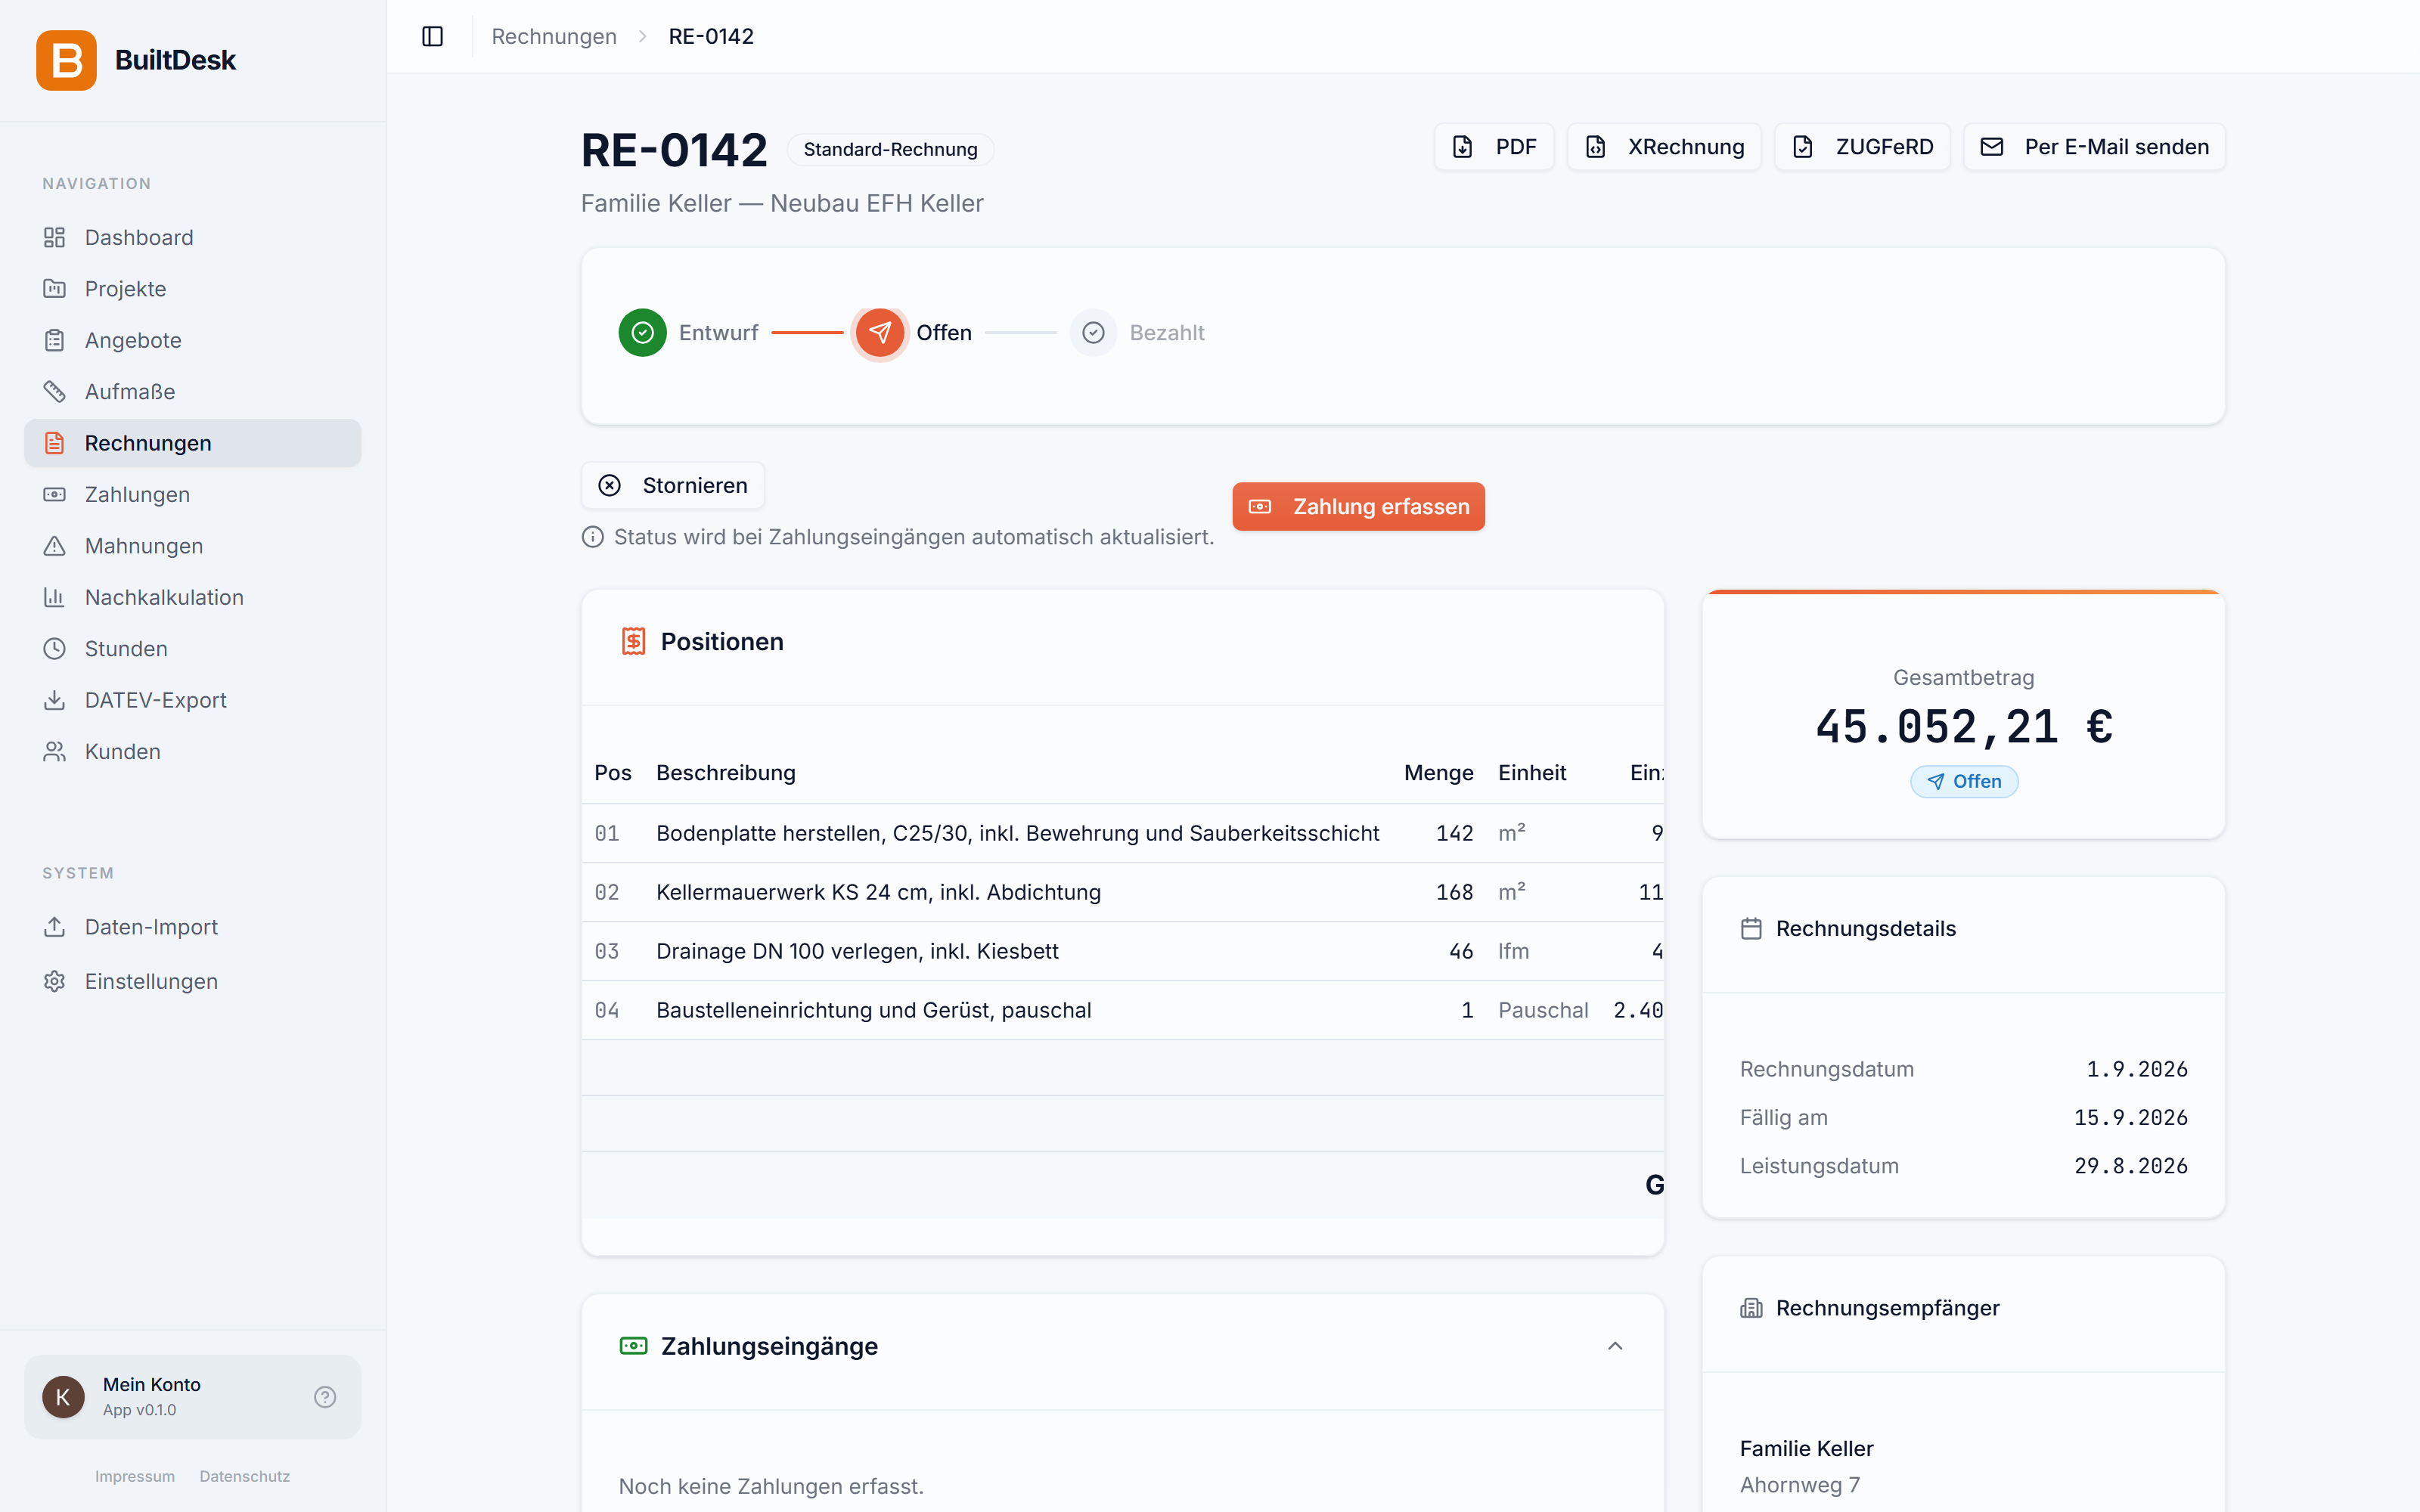The height and width of the screenshot is (1512, 2420).
Task: Click the BuiltDesk logo icon
Action: 66,60
